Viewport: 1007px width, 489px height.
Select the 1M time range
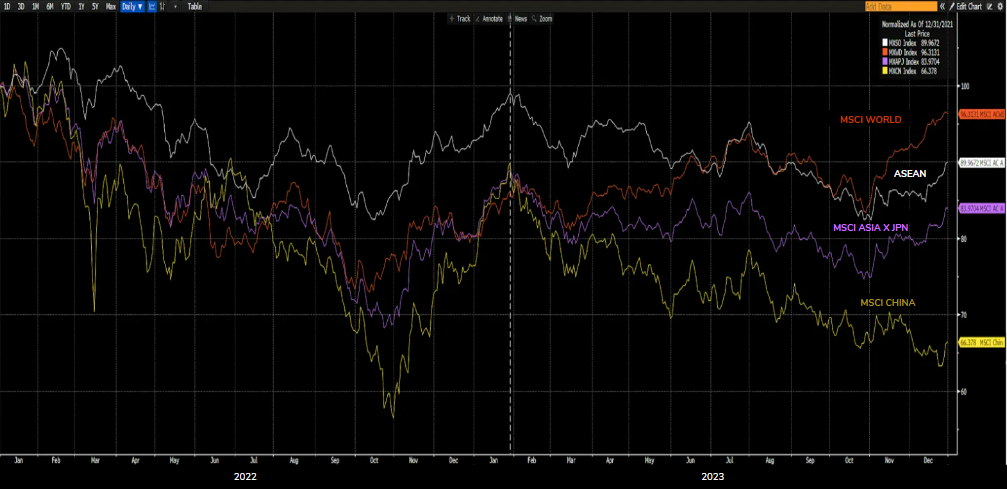coord(35,6)
